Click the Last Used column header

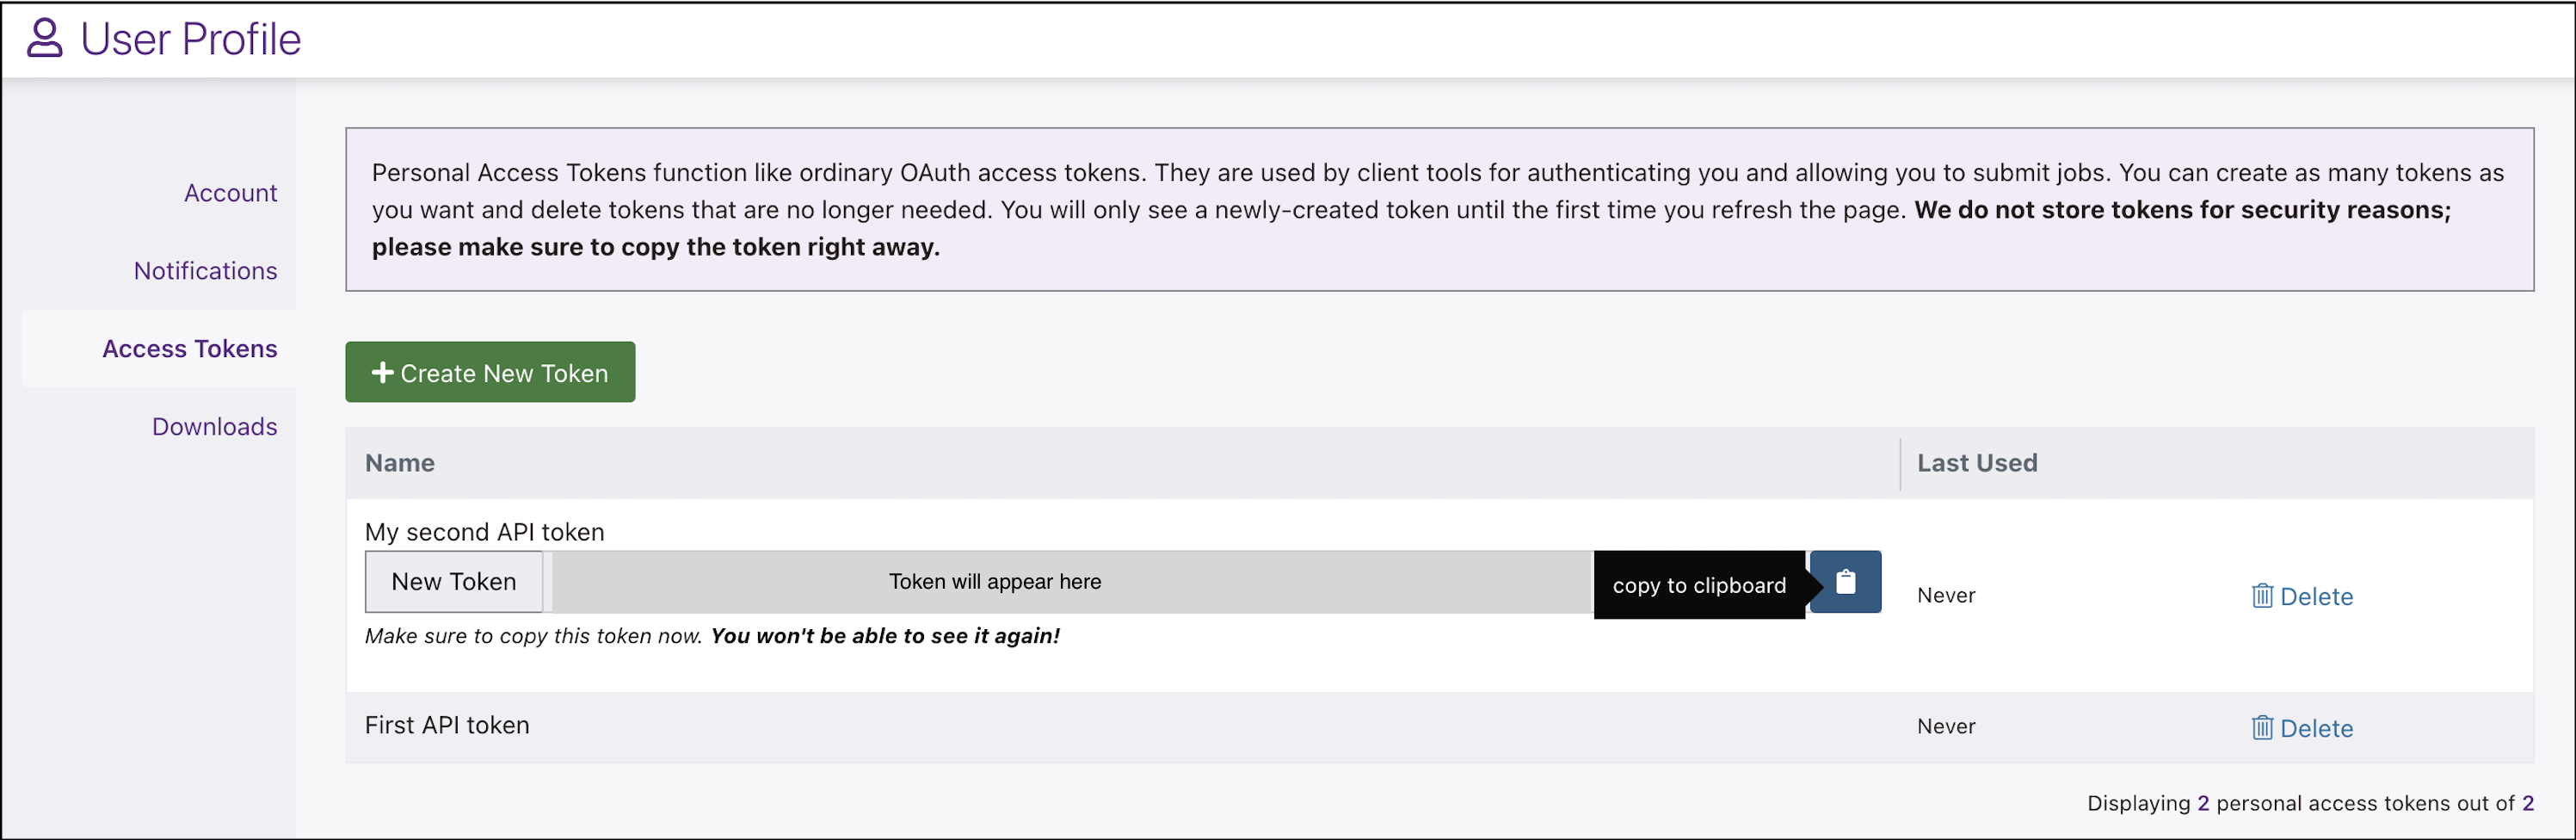point(1977,462)
